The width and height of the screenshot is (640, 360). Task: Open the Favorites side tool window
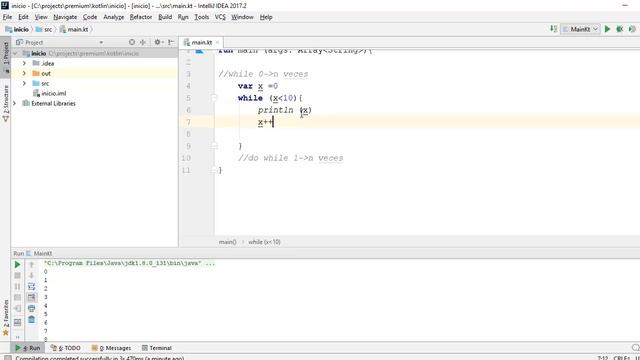click(x=6, y=312)
